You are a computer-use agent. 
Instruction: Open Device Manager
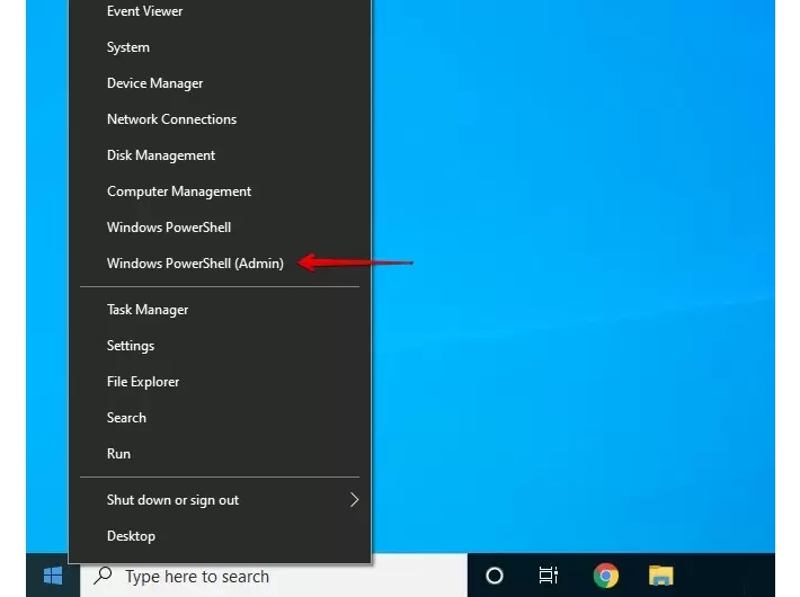(x=155, y=83)
